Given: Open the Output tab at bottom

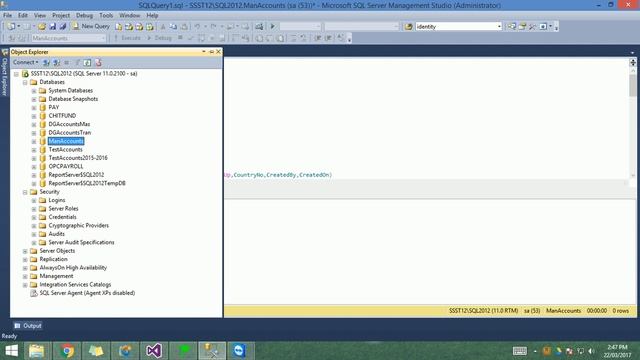Looking at the screenshot, I should [28, 326].
